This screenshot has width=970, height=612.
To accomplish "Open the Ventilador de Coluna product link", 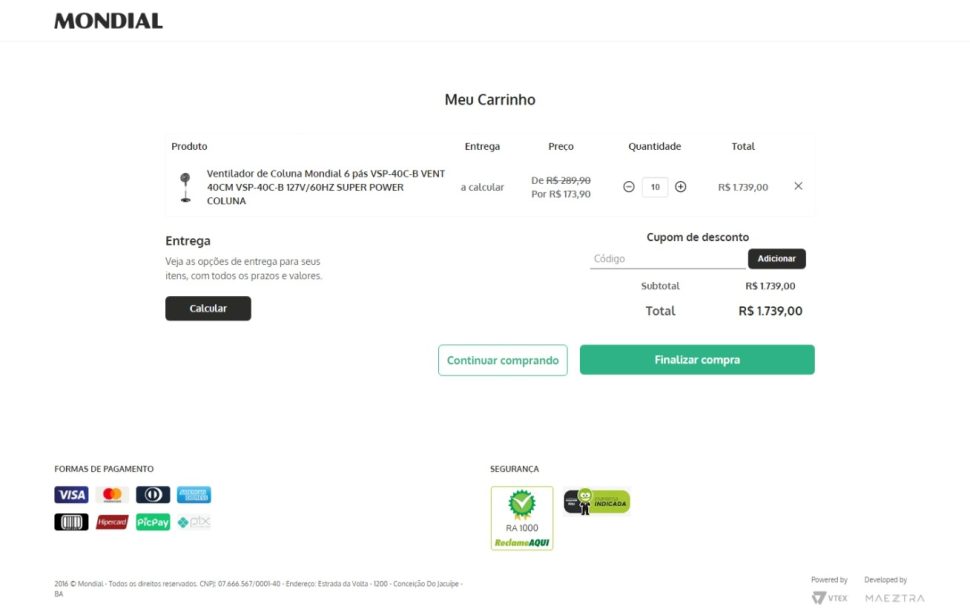I will 325,187.
